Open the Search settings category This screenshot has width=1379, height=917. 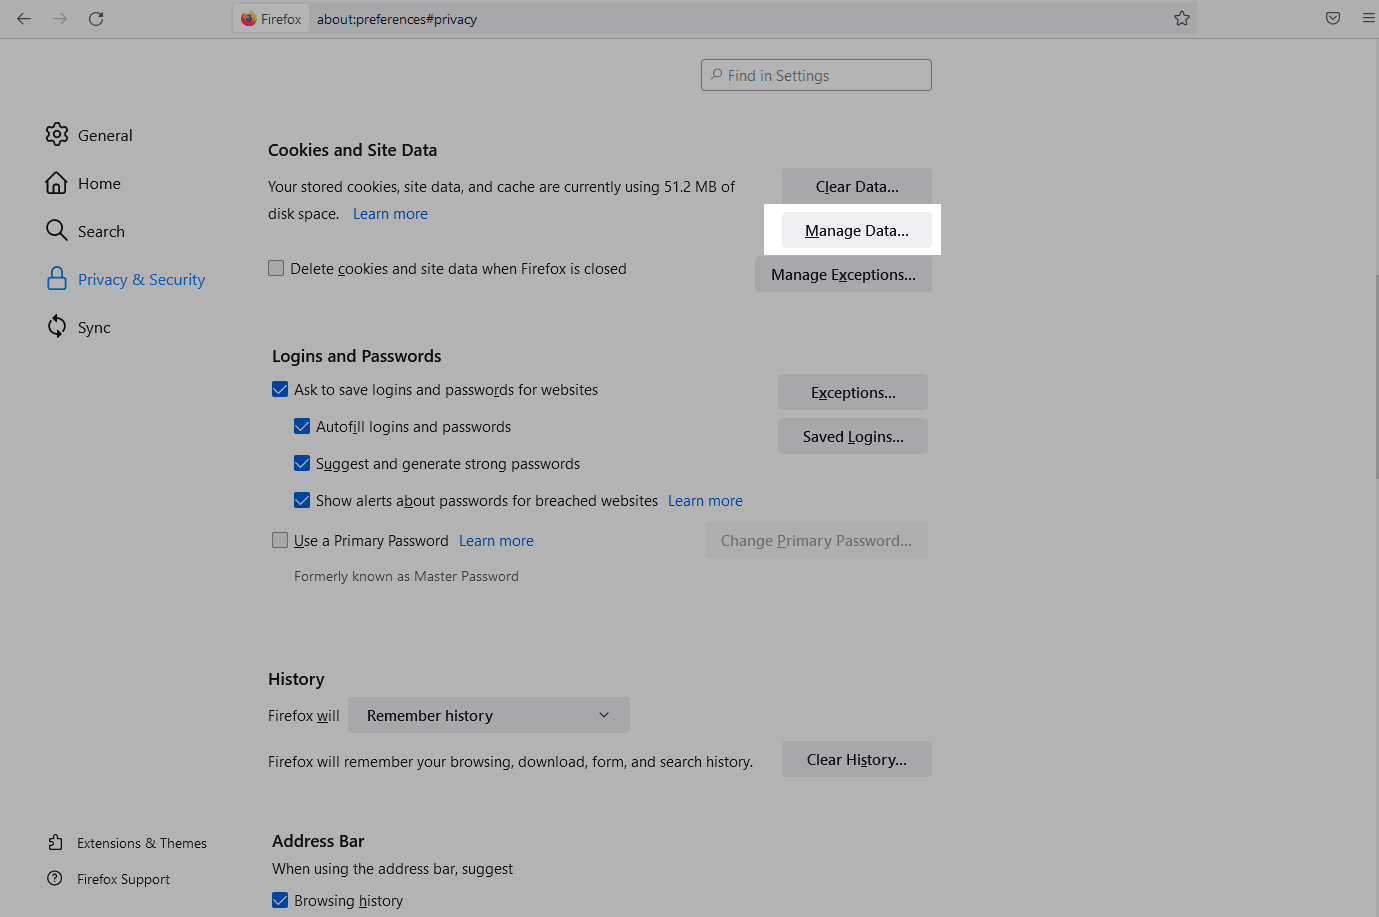click(x=101, y=231)
